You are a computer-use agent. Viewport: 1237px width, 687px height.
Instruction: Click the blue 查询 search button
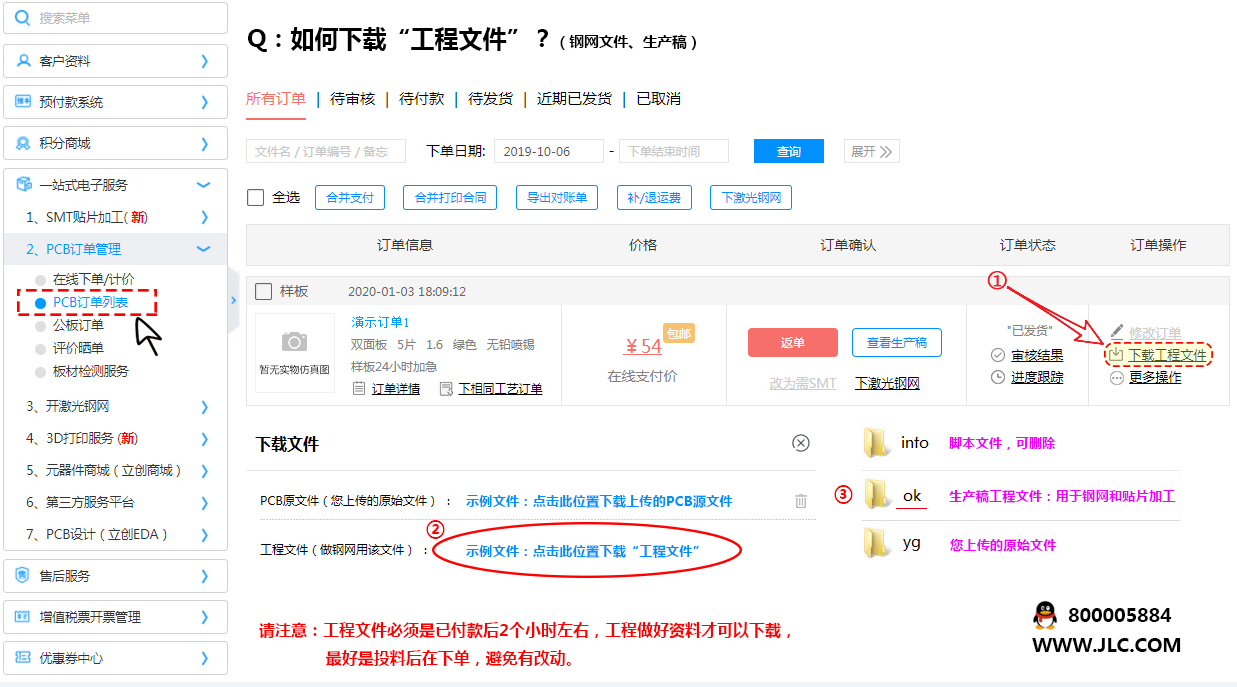click(788, 151)
